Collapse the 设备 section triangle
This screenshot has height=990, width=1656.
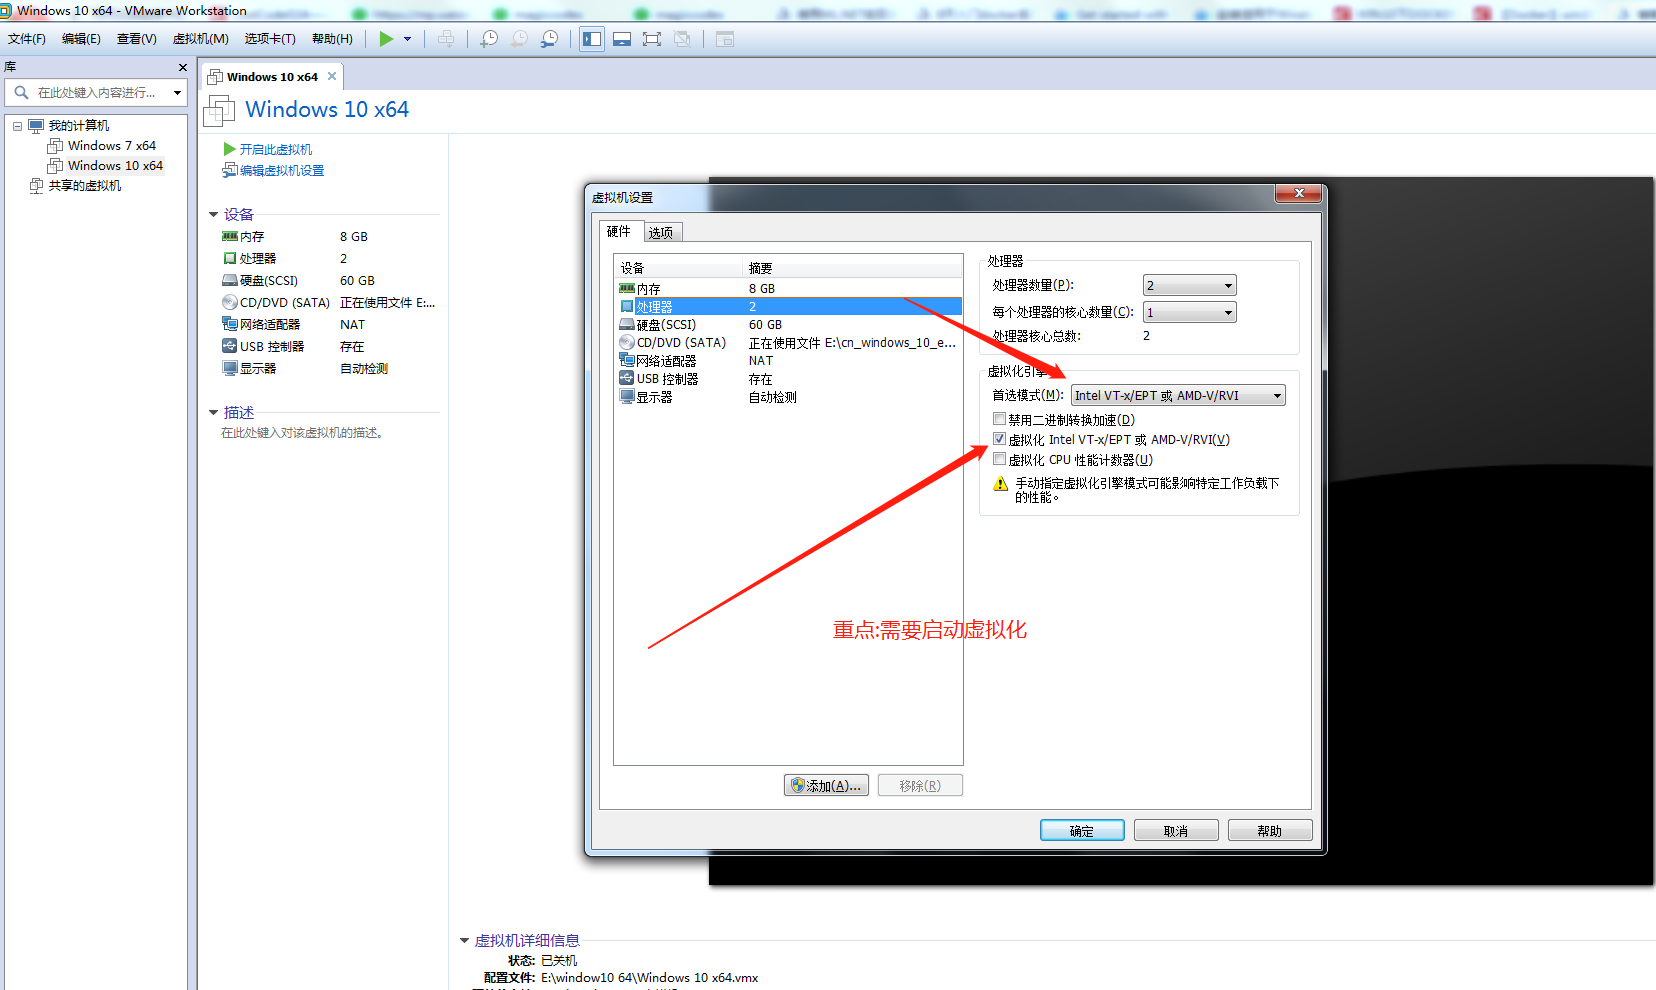(213, 215)
